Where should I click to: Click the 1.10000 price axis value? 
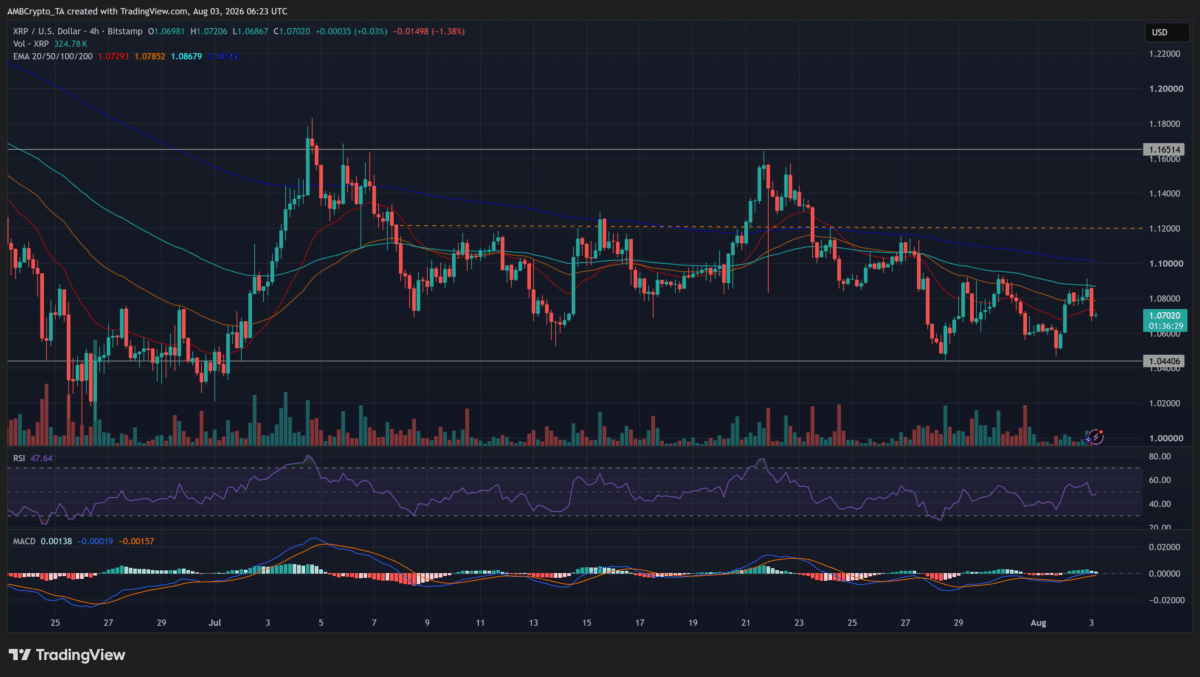(1167, 264)
